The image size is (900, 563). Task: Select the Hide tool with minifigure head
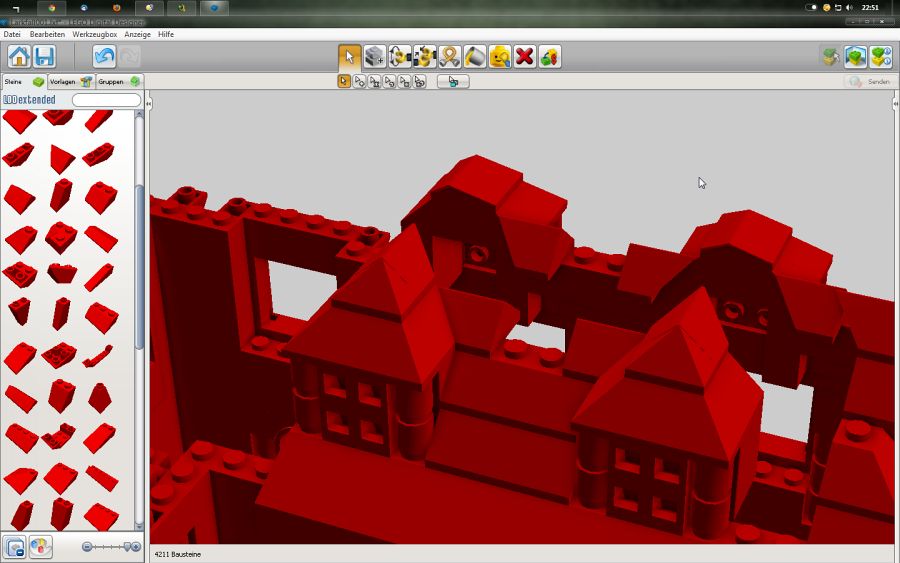click(x=499, y=56)
